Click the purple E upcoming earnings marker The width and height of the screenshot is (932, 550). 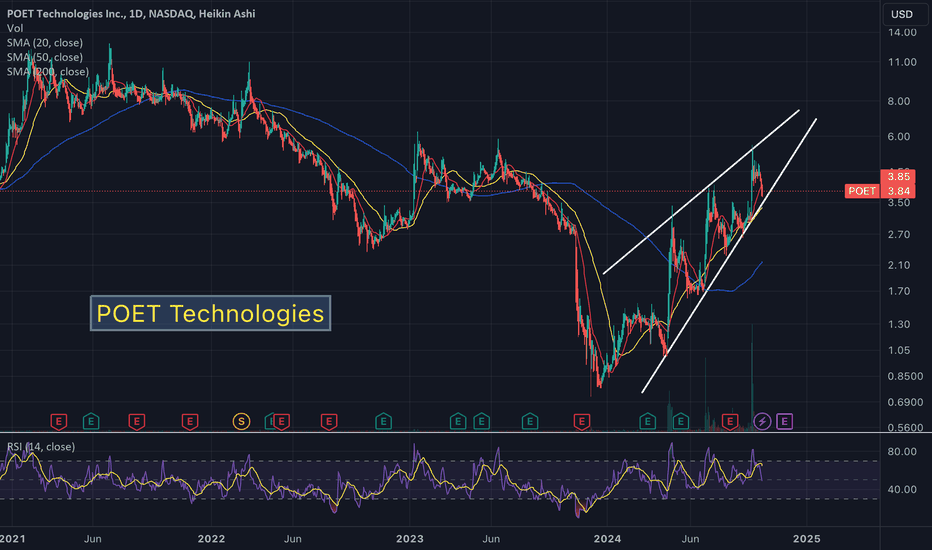(785, 422)
